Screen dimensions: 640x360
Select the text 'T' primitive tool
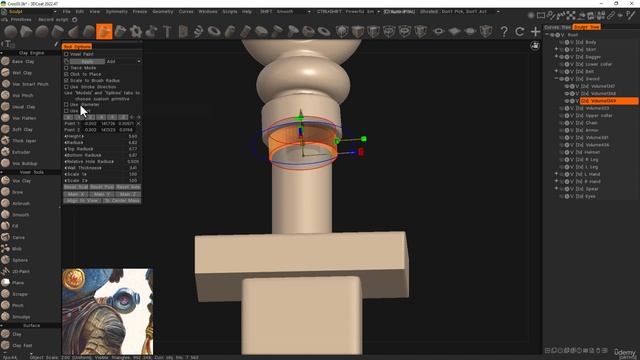167,31
